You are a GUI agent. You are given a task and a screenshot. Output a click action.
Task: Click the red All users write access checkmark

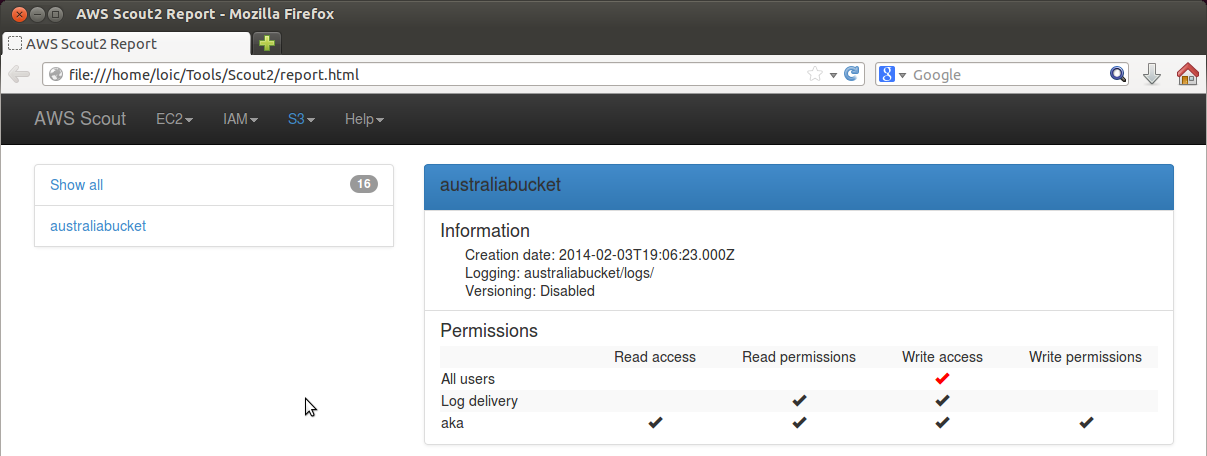(x=942, y=379)
